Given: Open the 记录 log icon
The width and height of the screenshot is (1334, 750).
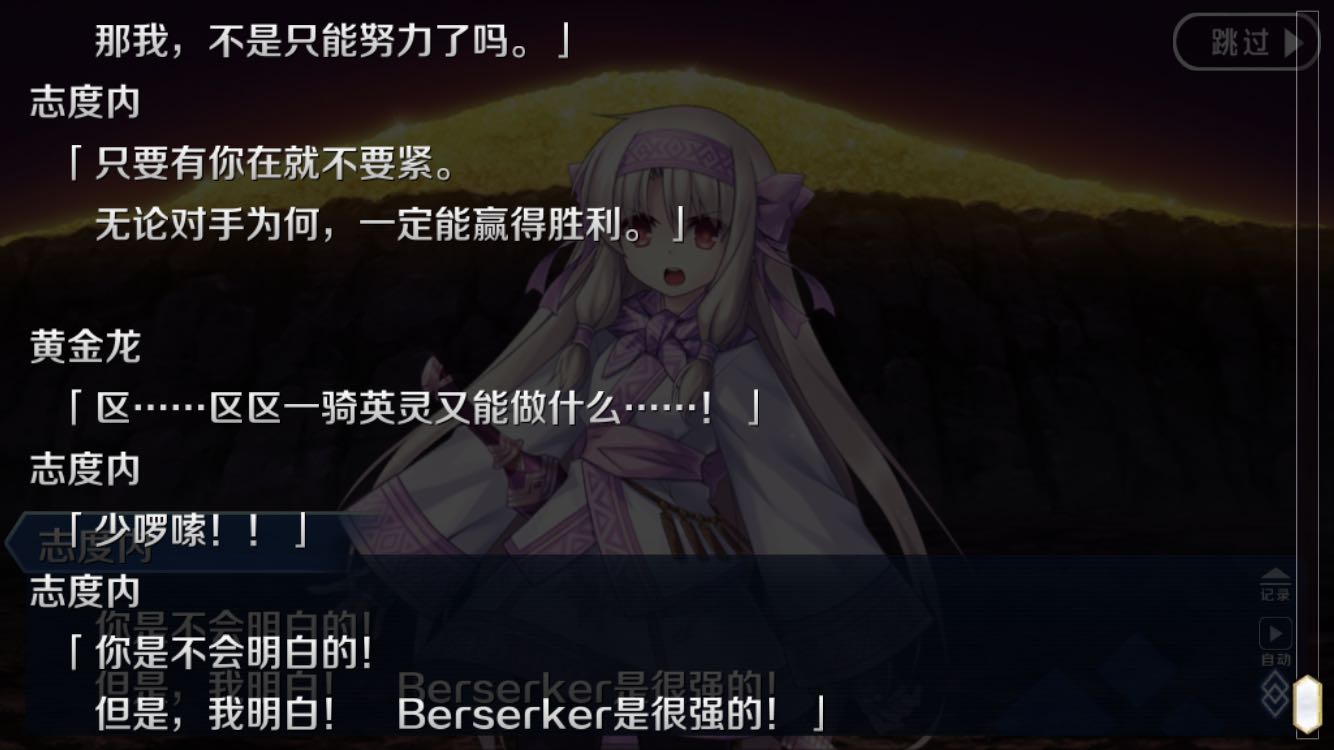Looking at the screenshot, I should [x=1275, y=585].
